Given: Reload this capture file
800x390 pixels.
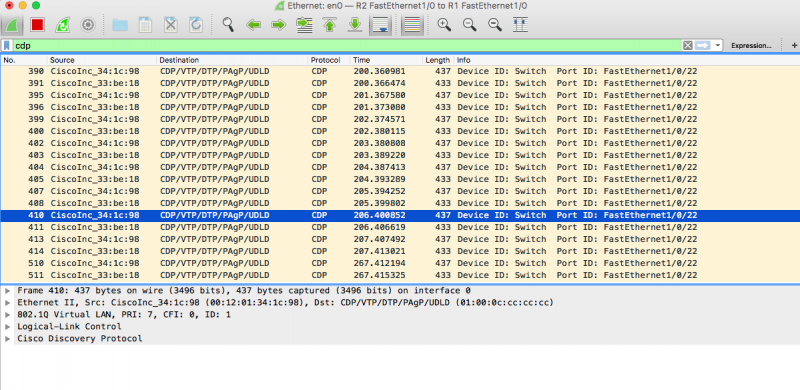Looking at the screenshot, I should click(x=196, y=25).
